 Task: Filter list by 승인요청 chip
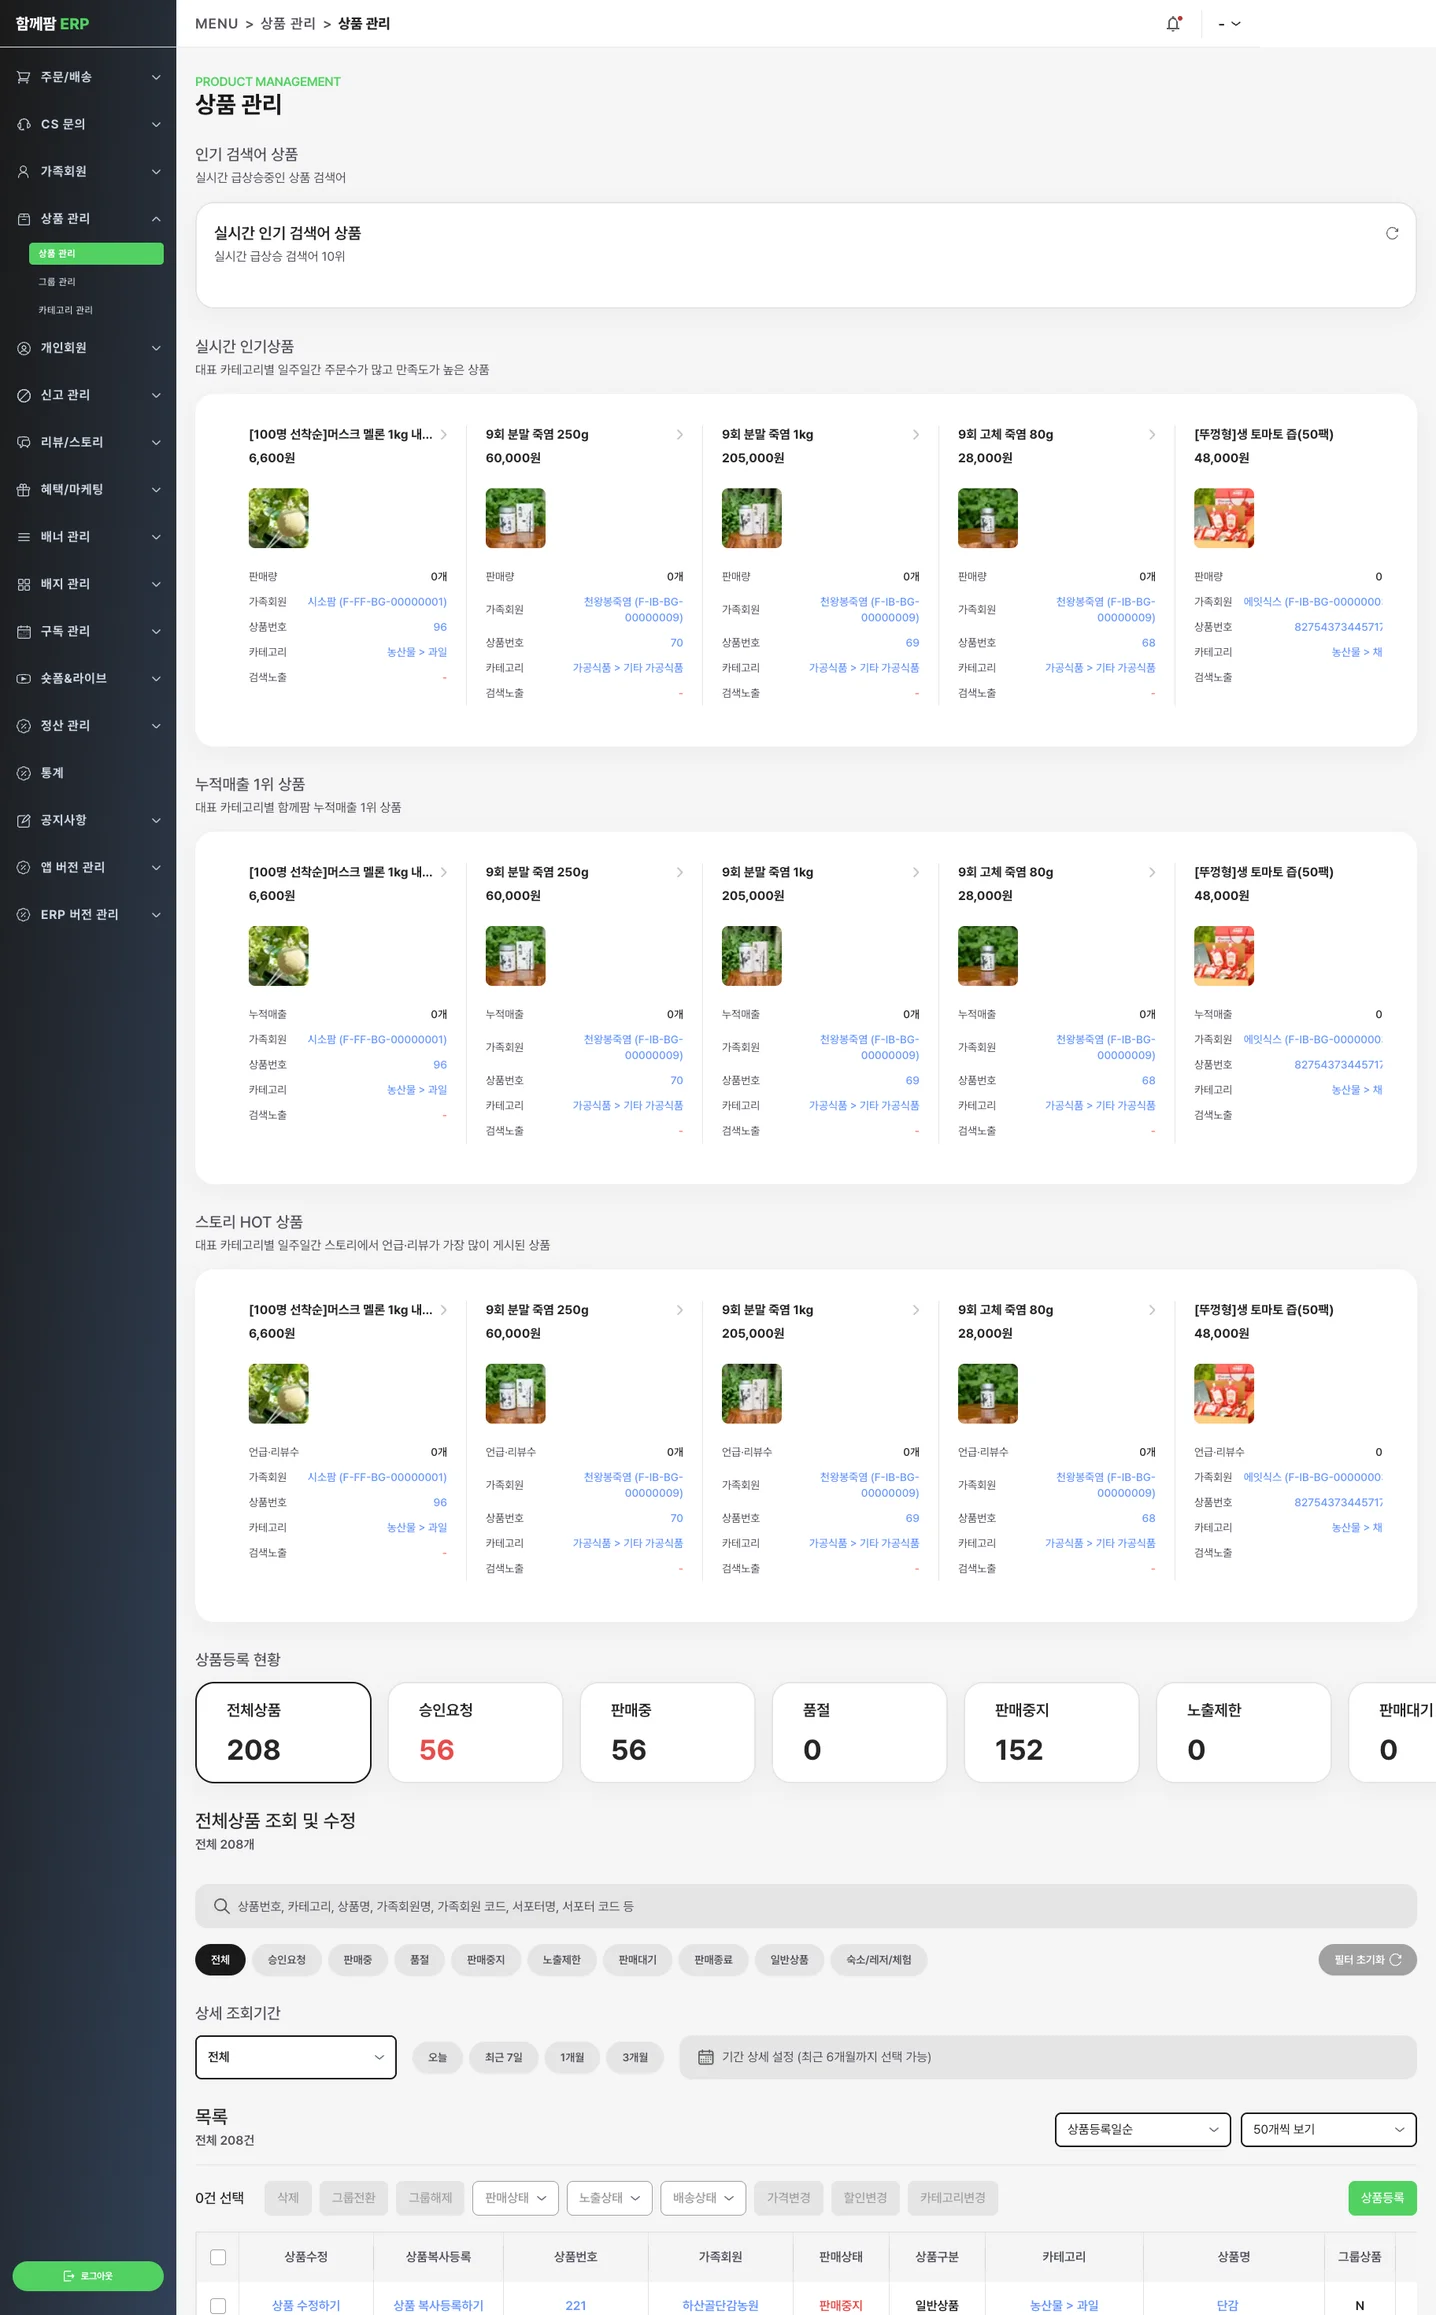287,1960
